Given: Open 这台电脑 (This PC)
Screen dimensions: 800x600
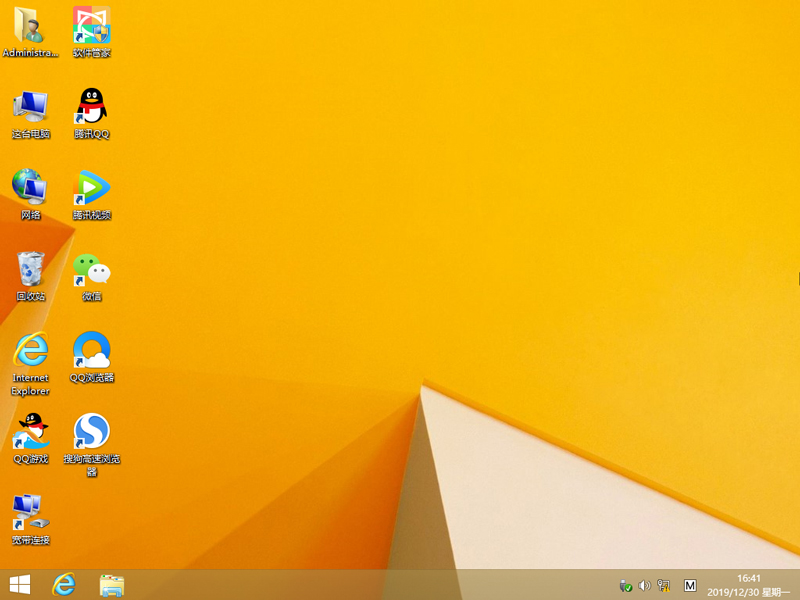Looking at the screenshot, I should [x=30, y=112].
